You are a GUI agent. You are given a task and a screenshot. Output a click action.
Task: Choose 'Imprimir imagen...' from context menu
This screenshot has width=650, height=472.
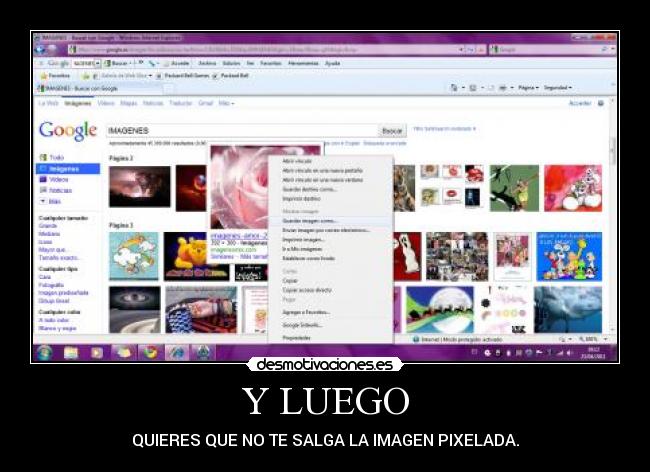coord(330,240)
